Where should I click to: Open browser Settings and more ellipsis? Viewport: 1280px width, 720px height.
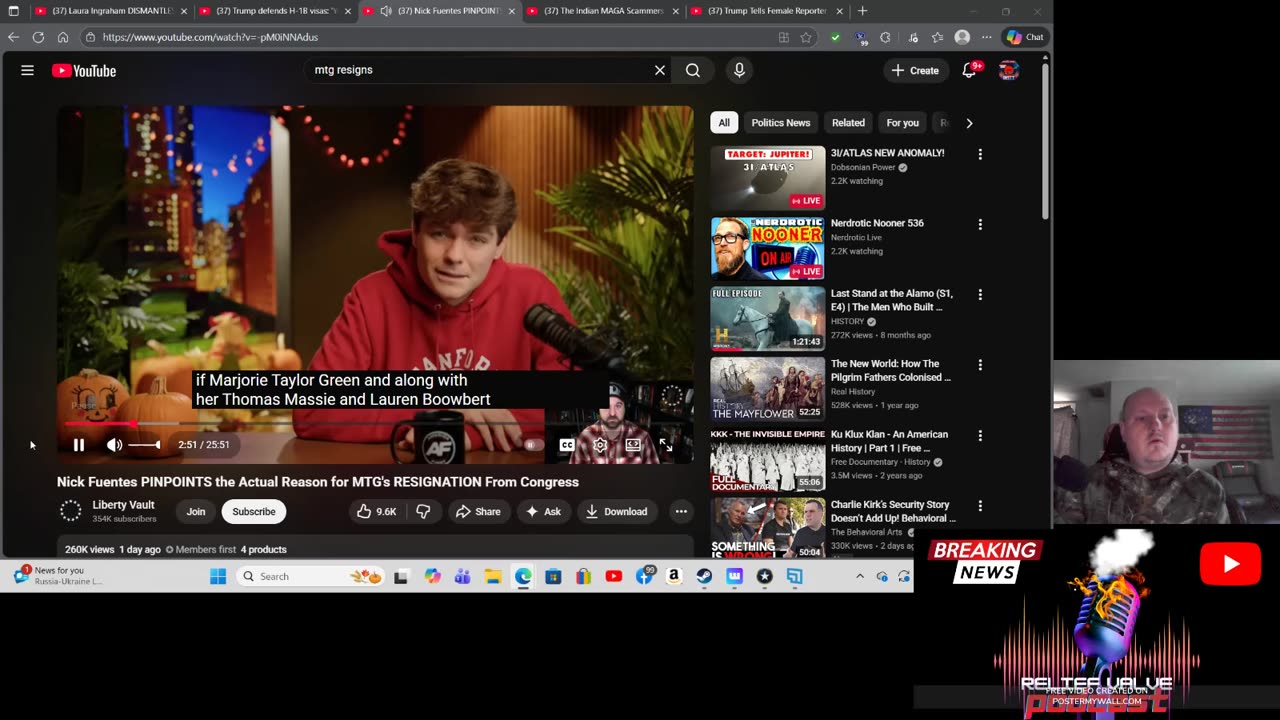(x=987, y=37)
